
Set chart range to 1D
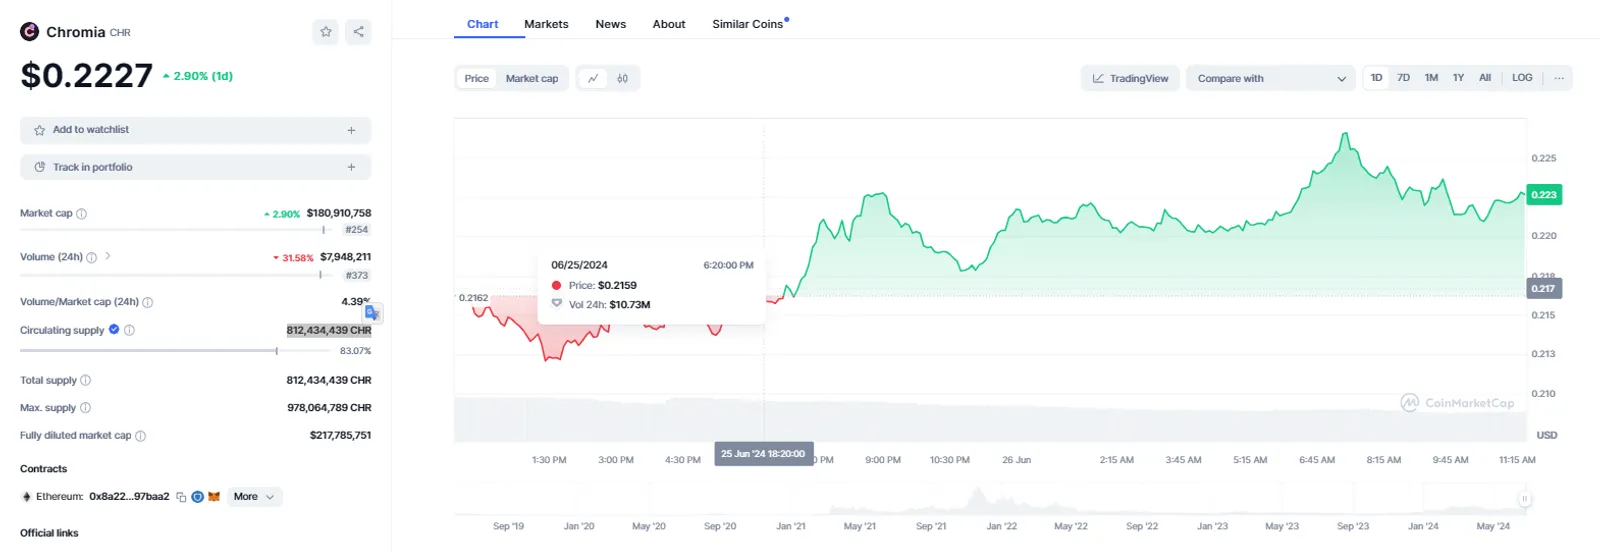[1376, 78]
